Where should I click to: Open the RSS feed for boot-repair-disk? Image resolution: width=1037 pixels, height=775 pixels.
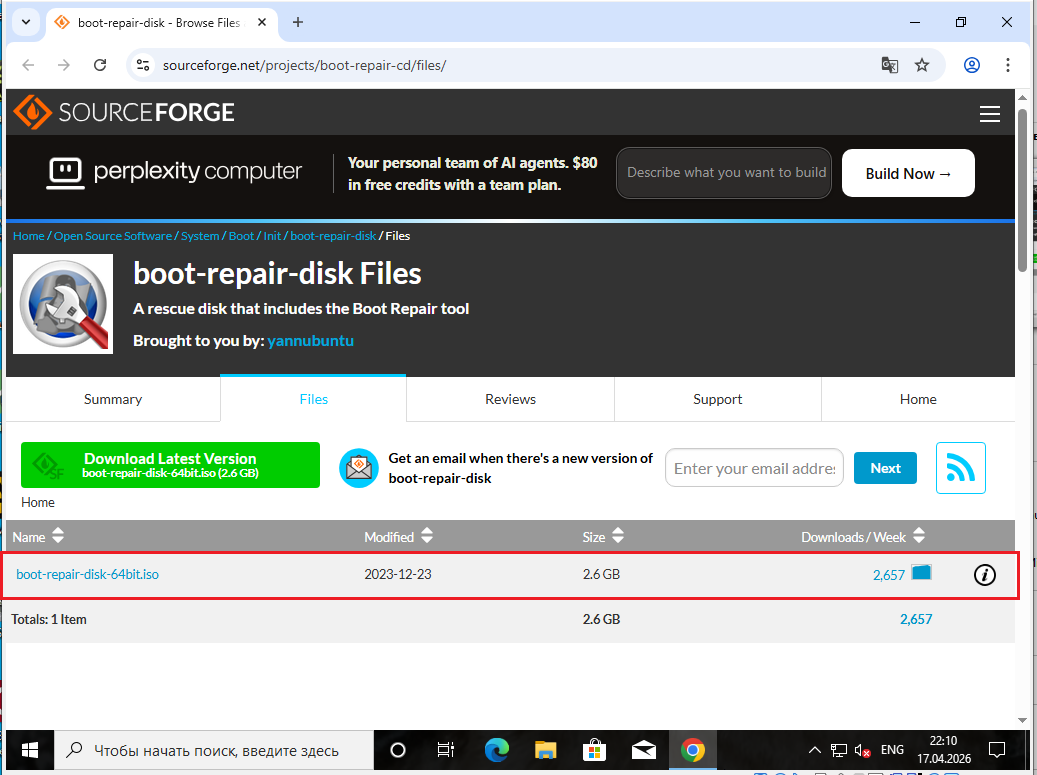point(960,467)
